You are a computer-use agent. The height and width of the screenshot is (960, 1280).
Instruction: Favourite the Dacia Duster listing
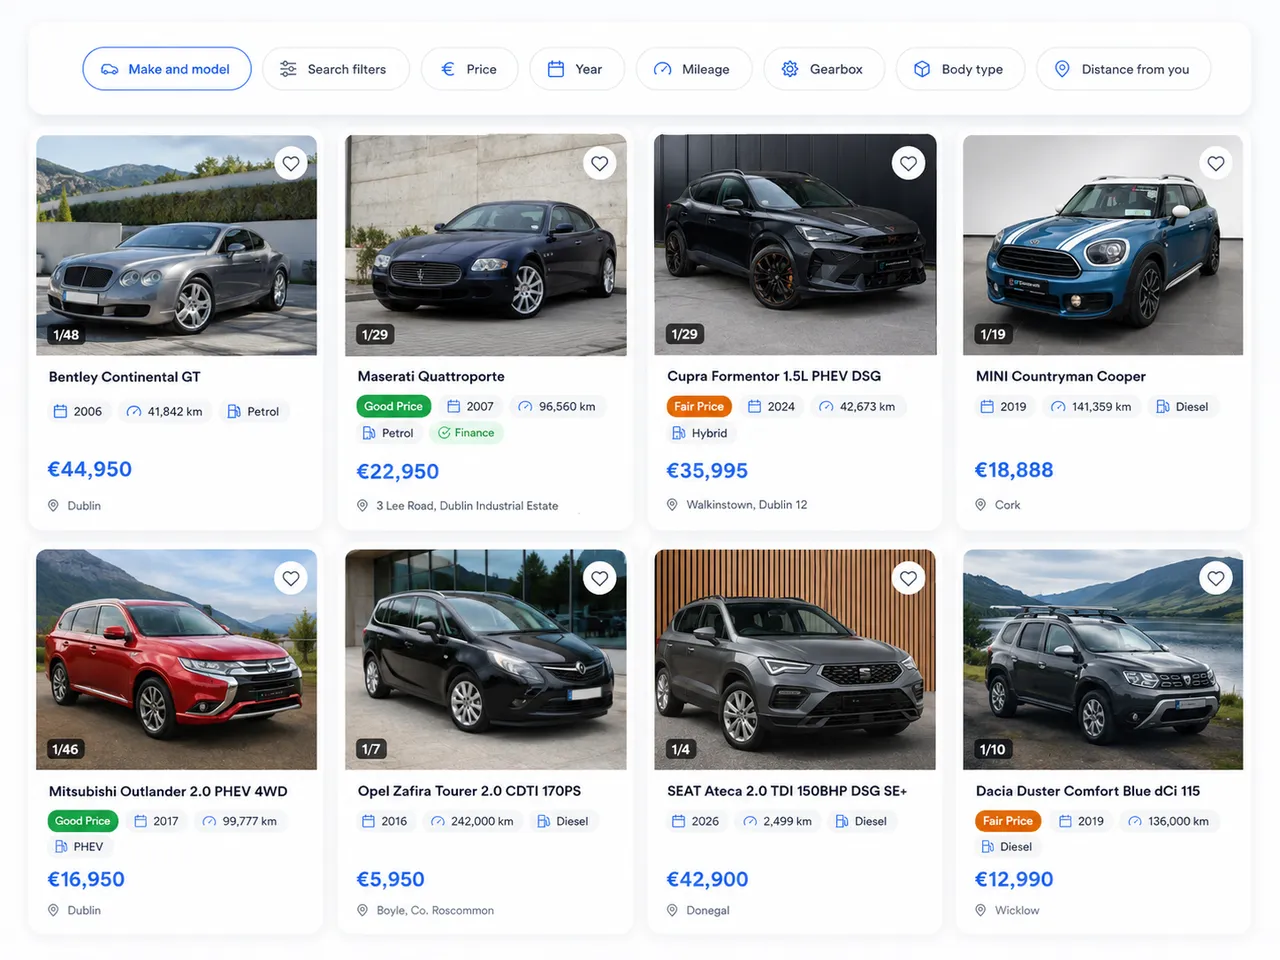click(x=1216, y=578)
